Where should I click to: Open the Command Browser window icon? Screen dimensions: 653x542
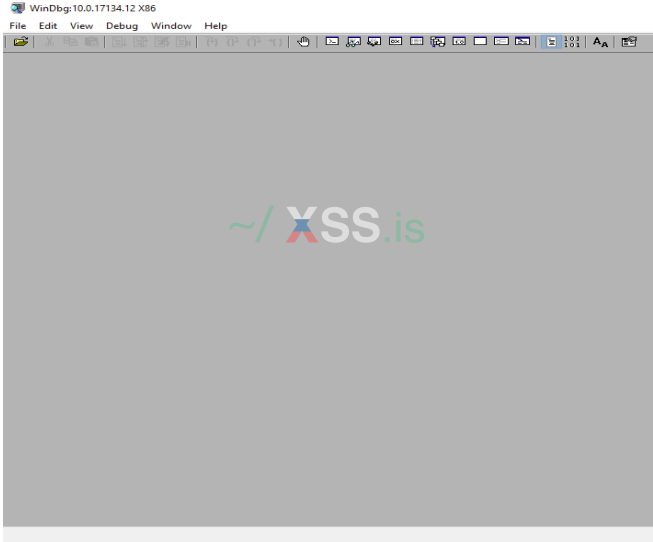[522, 41]
